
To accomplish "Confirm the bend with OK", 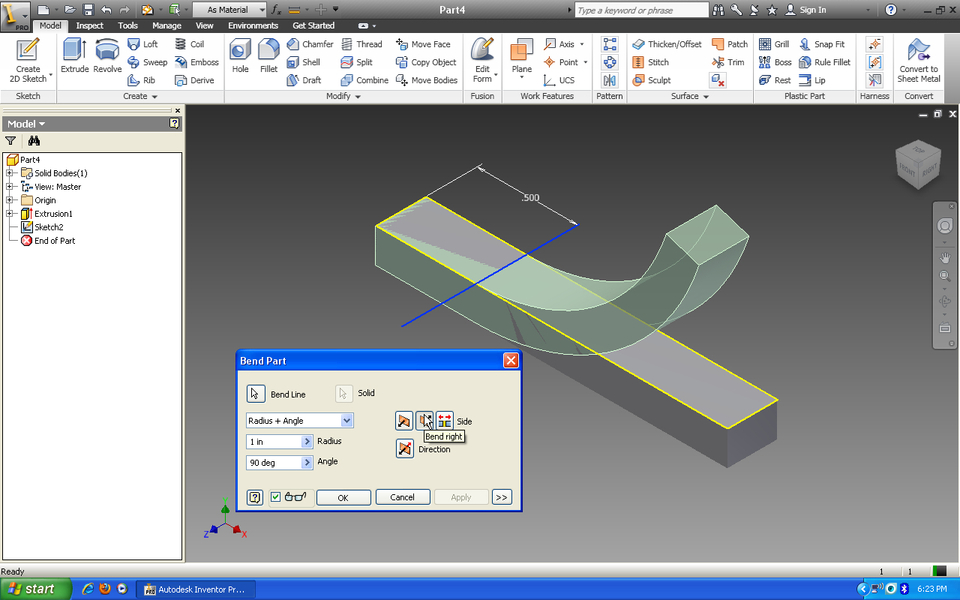I will coord(343,497).
